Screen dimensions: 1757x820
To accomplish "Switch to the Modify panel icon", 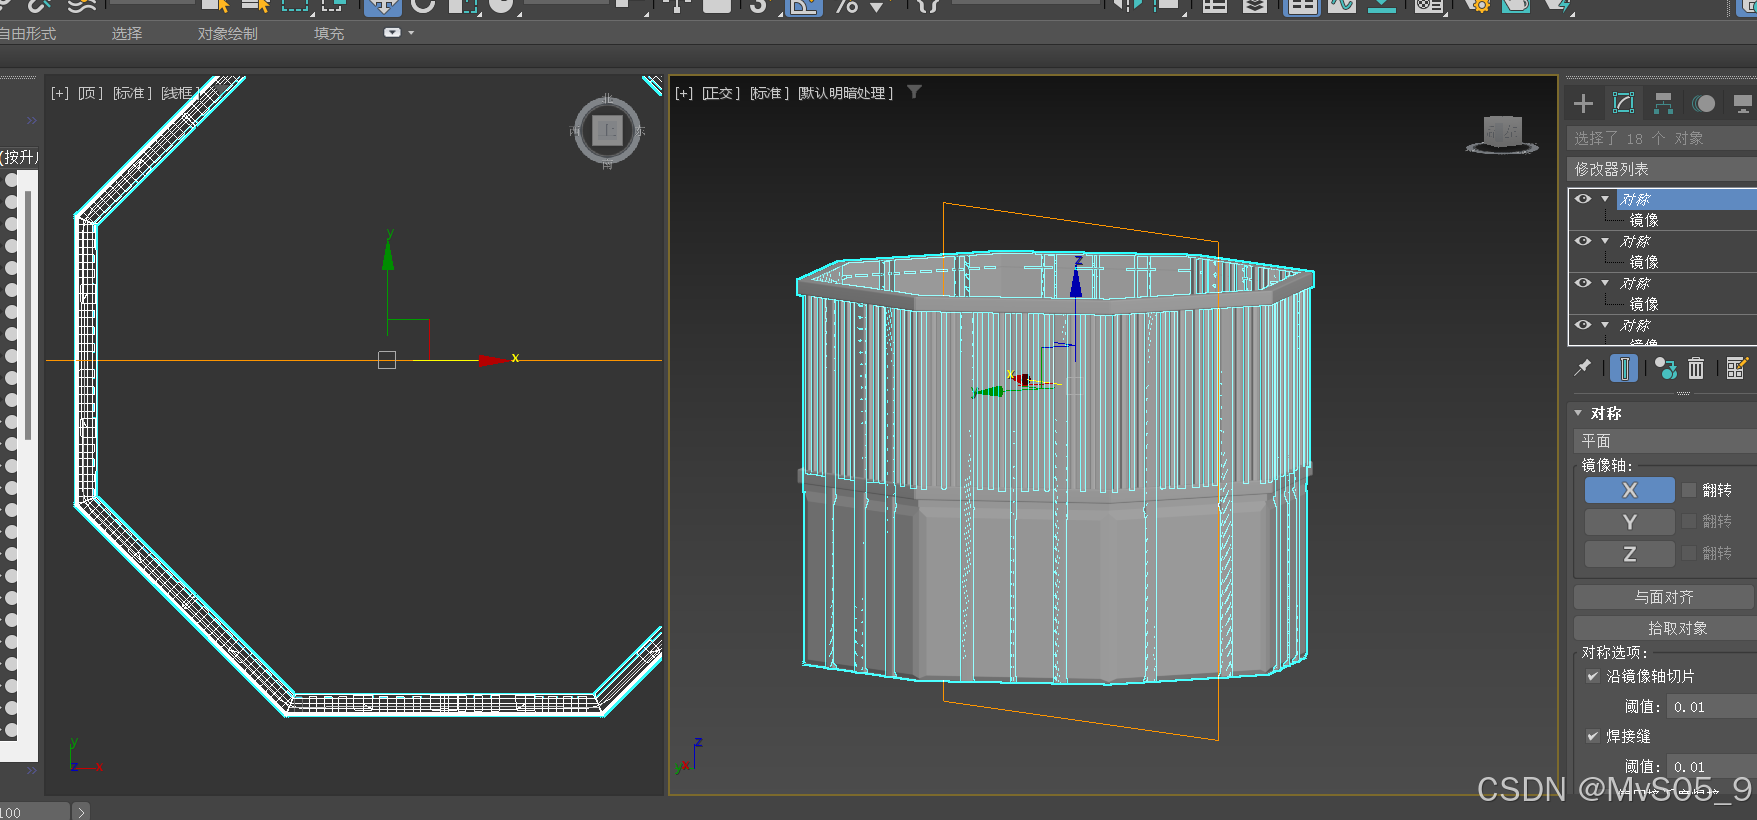I will click(1623, 104).
